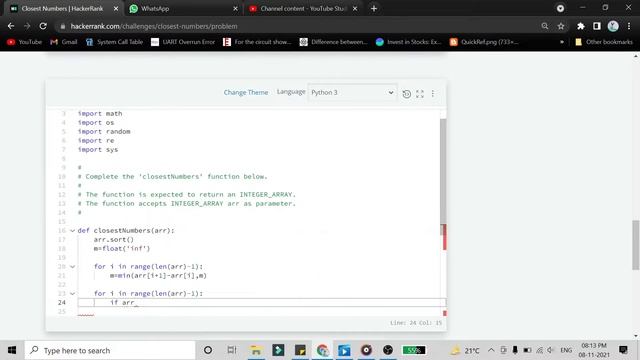Image resolution: width=640 pixels, height=360 pixels.
Task: Click the Change Theme link
Action: (x=246, y=93)
